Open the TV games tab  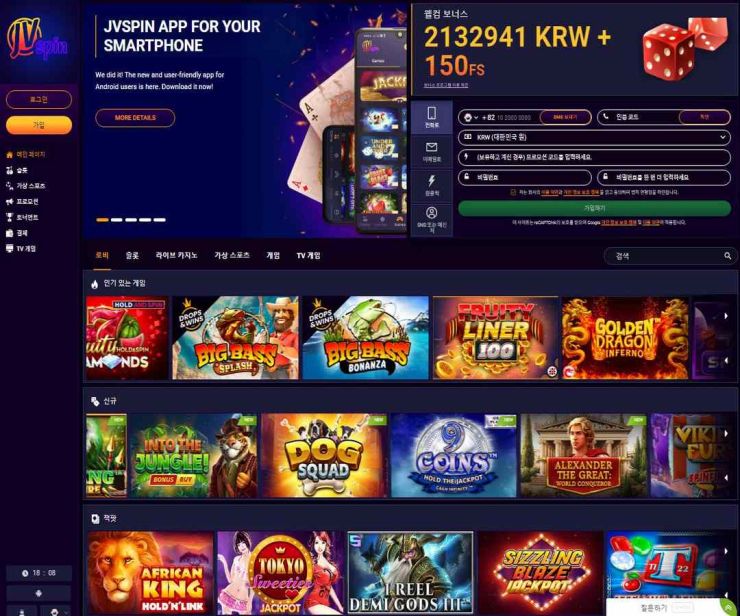[308, 255]
